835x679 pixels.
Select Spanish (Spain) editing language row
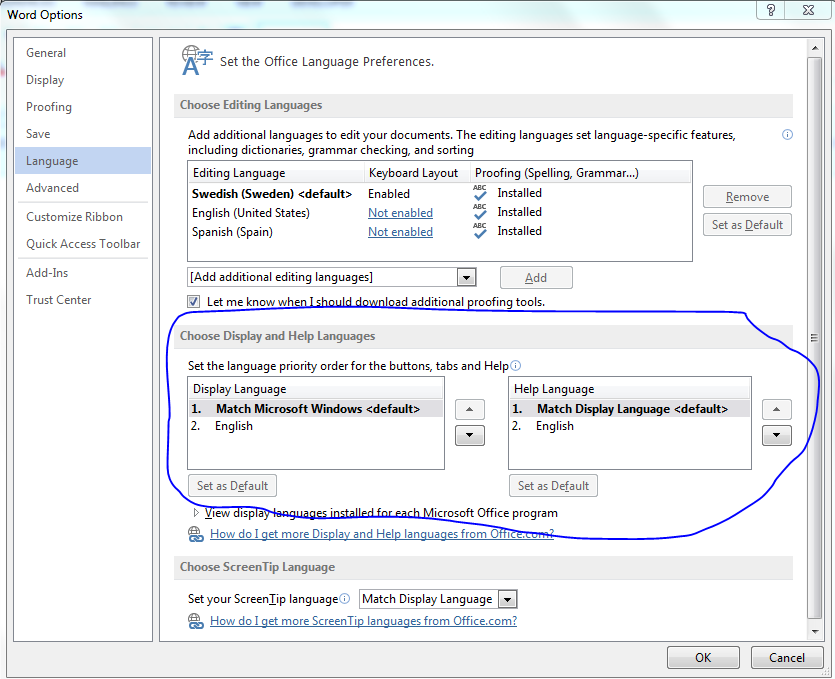click(x=439, y=232)
